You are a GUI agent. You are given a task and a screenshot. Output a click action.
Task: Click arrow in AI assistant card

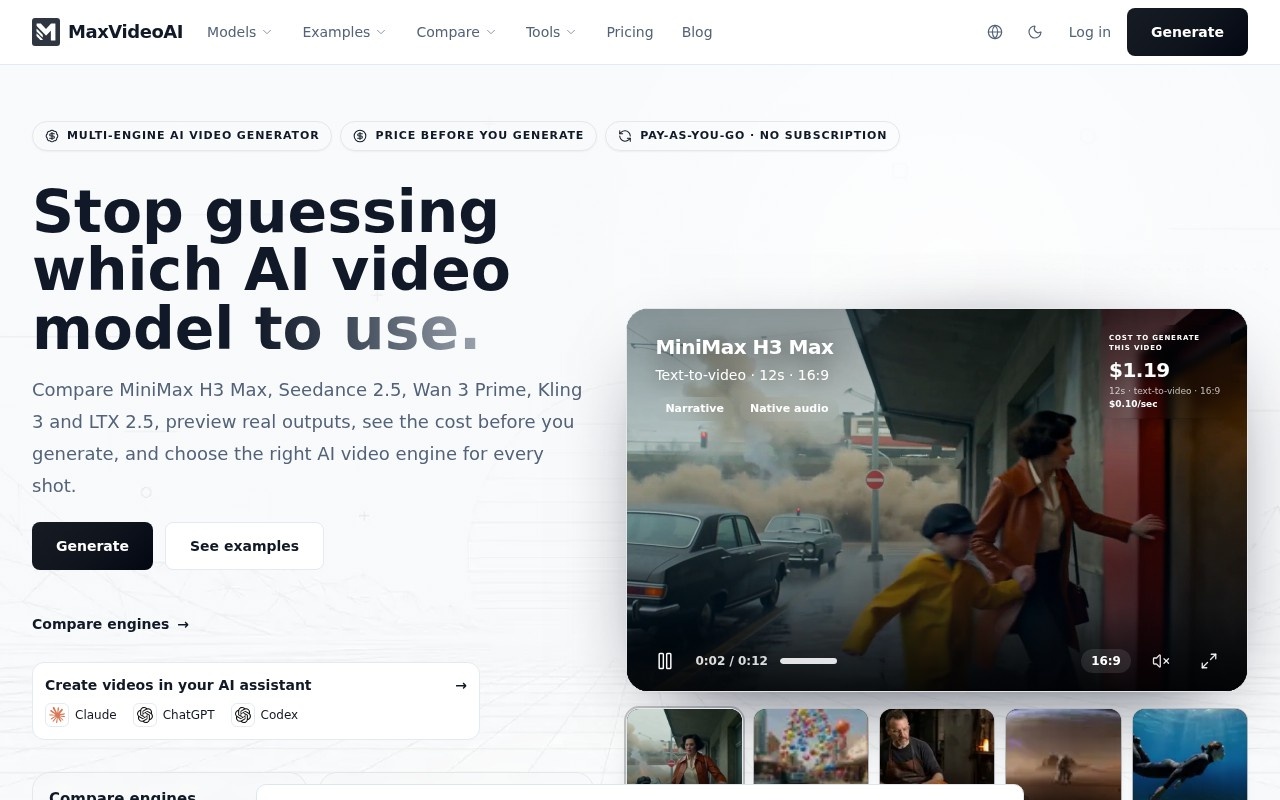461,685
